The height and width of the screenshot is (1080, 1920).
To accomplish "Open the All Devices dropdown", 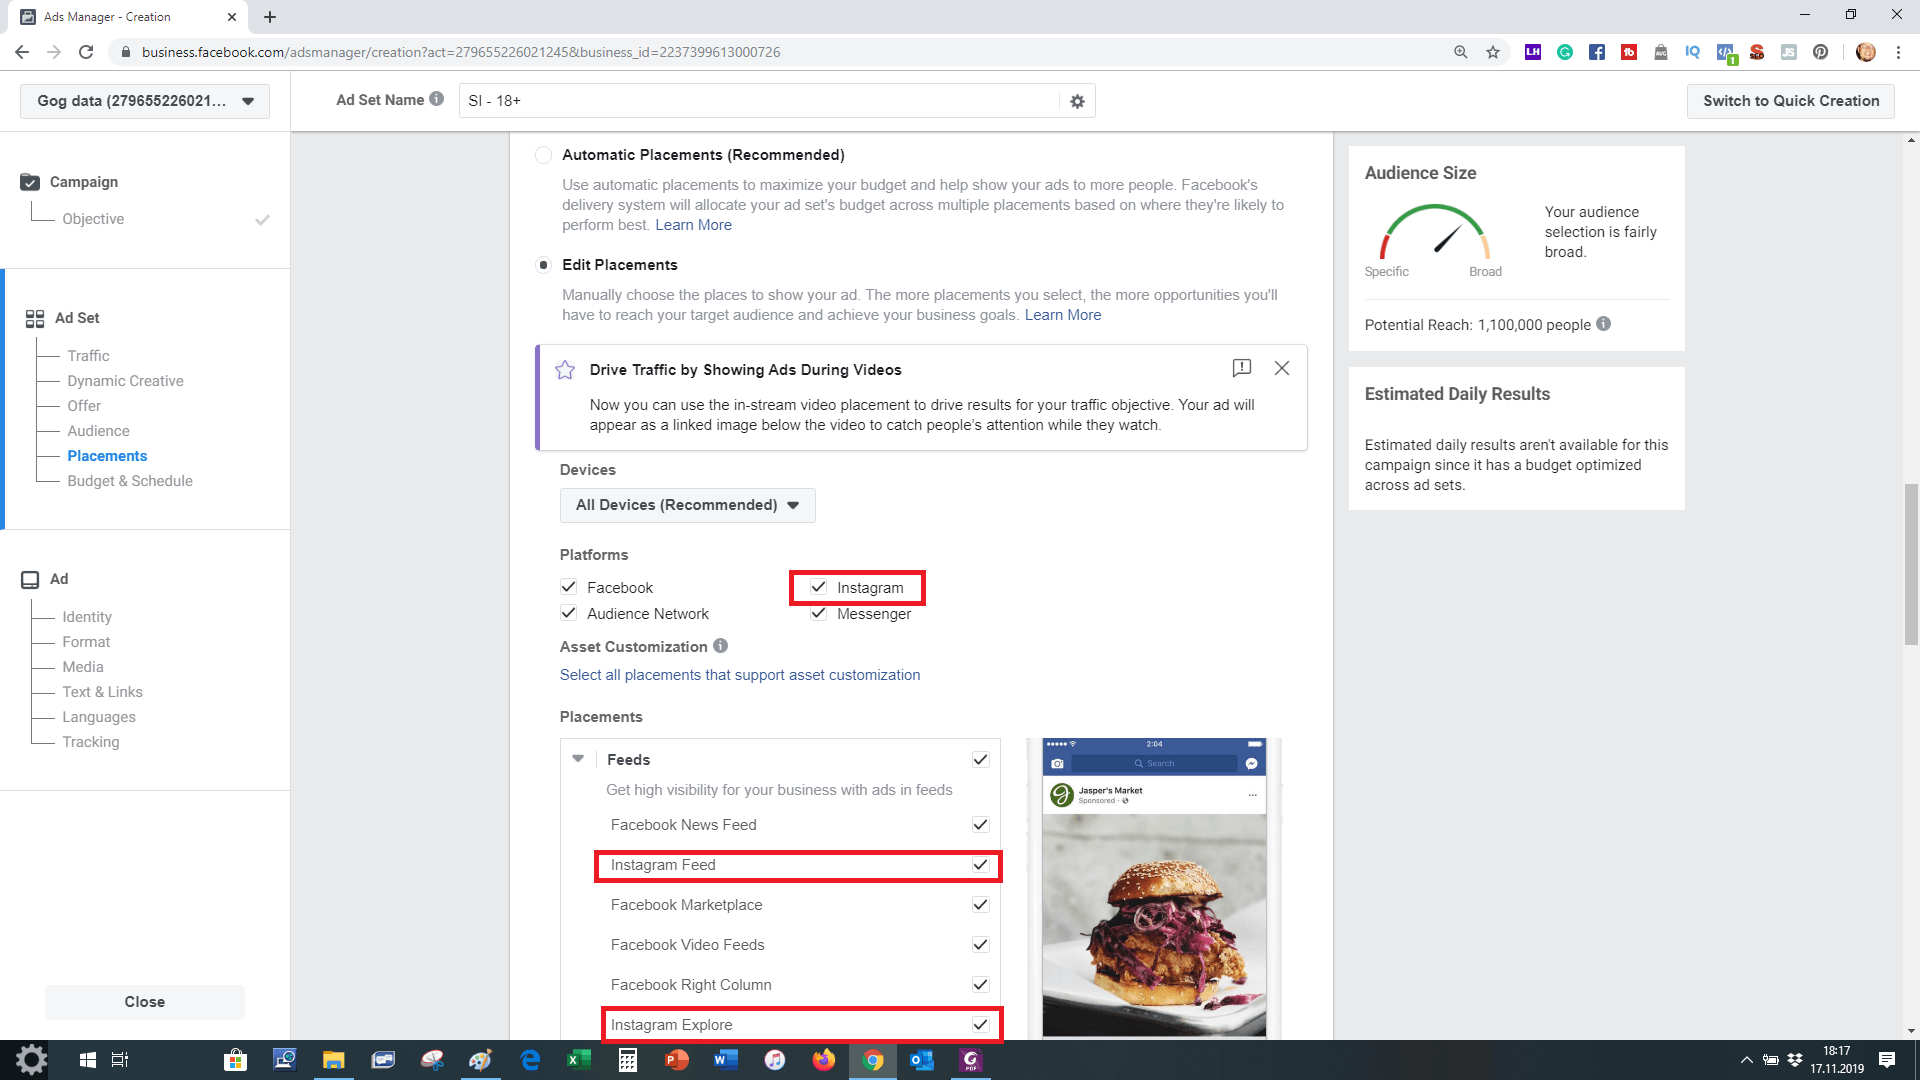I will [687, 505].
